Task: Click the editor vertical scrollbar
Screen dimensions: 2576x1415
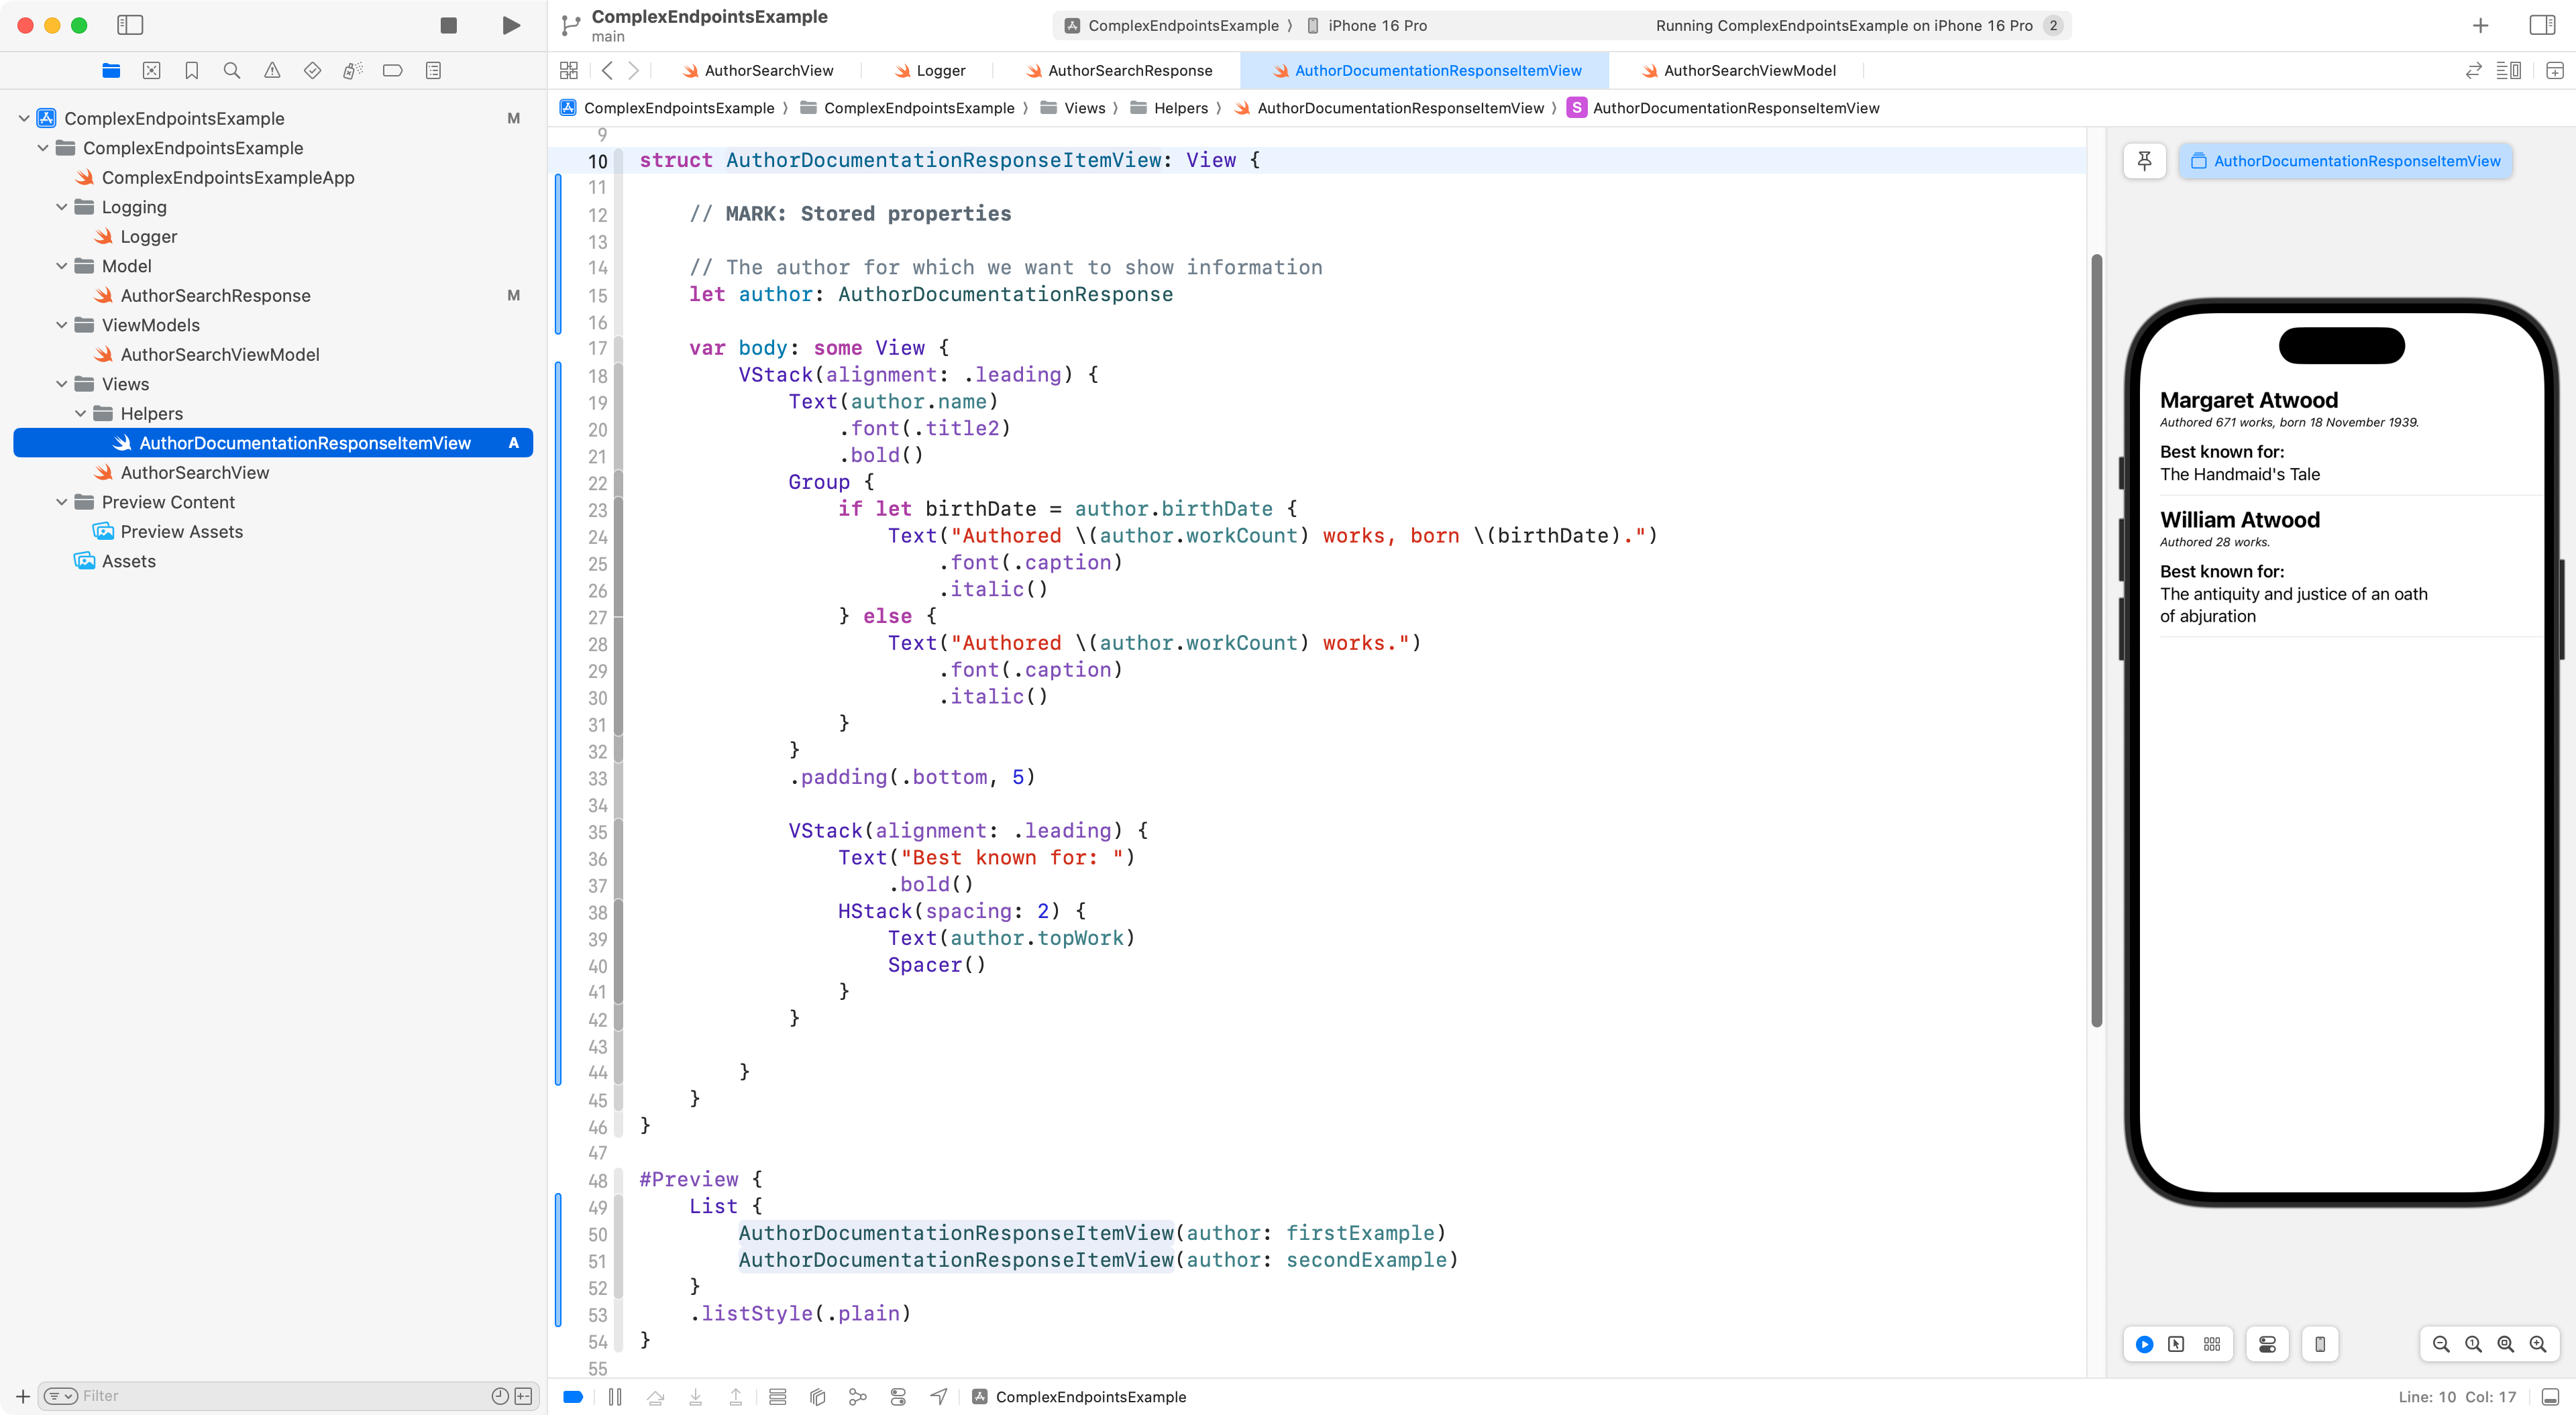Action: 2096,640
